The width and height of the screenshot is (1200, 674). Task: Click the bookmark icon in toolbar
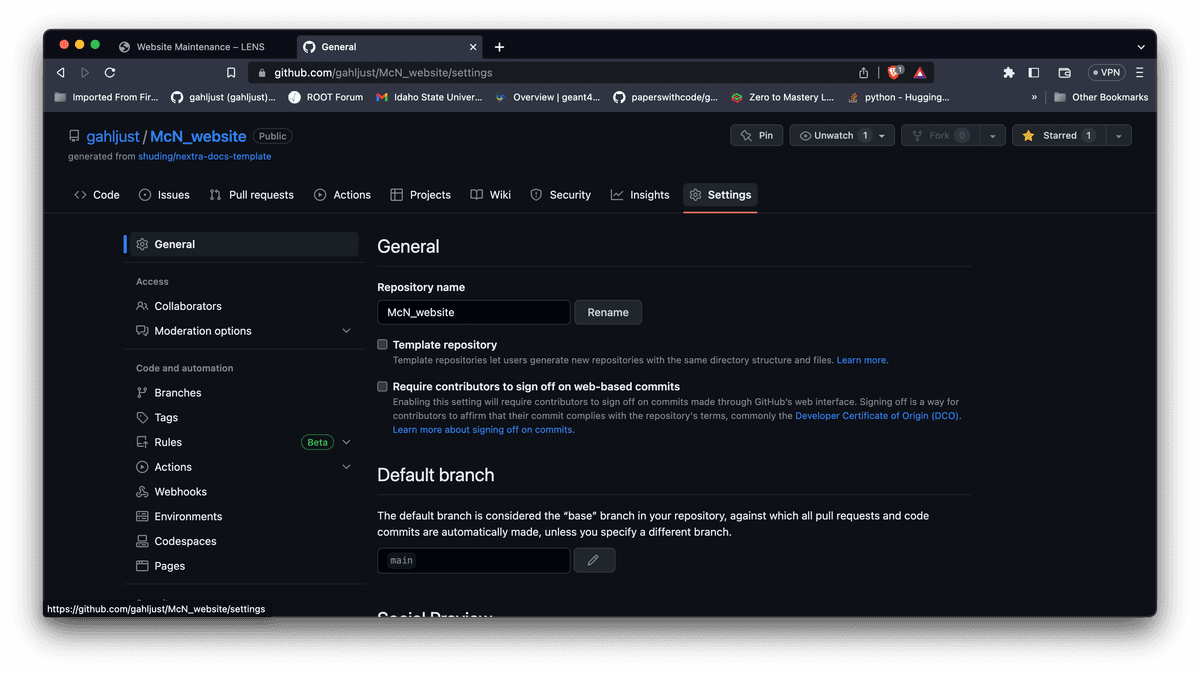pyautogui.click(x=231, y=73)
